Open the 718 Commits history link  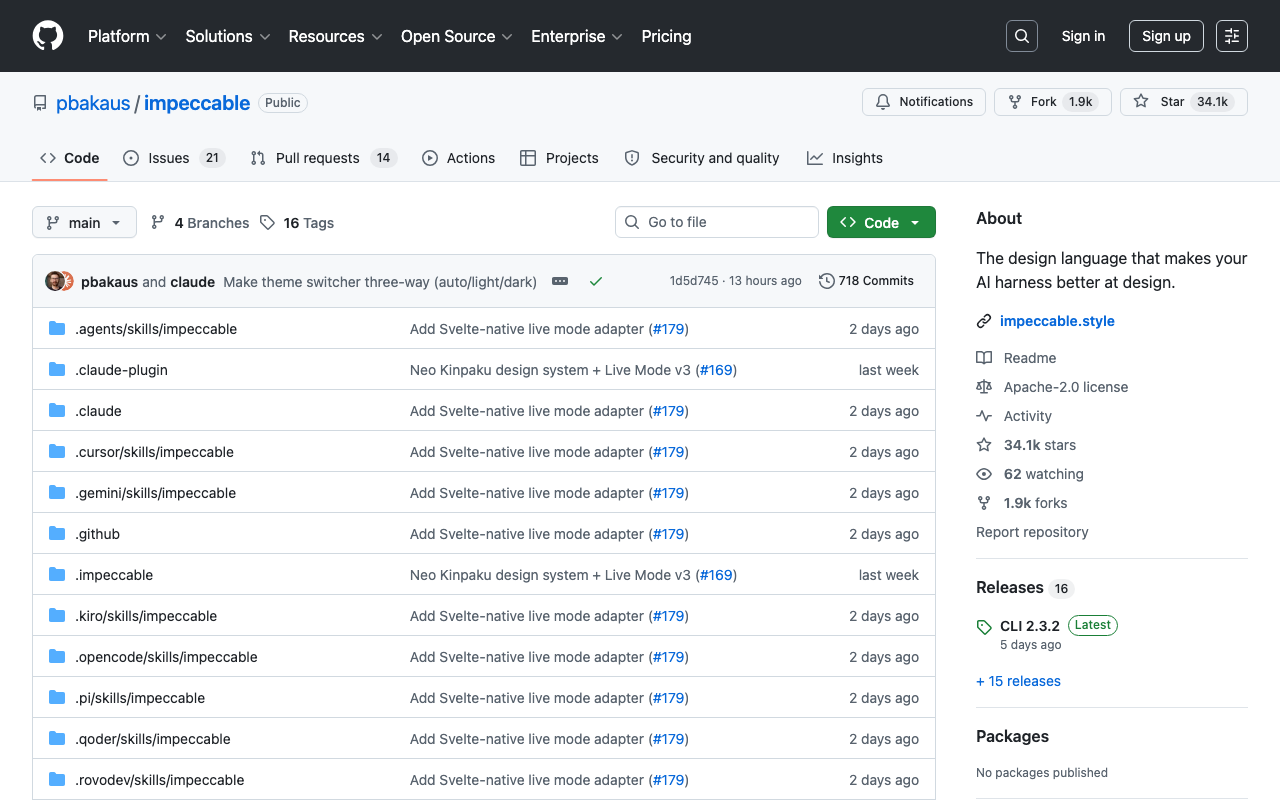(866, 281)
